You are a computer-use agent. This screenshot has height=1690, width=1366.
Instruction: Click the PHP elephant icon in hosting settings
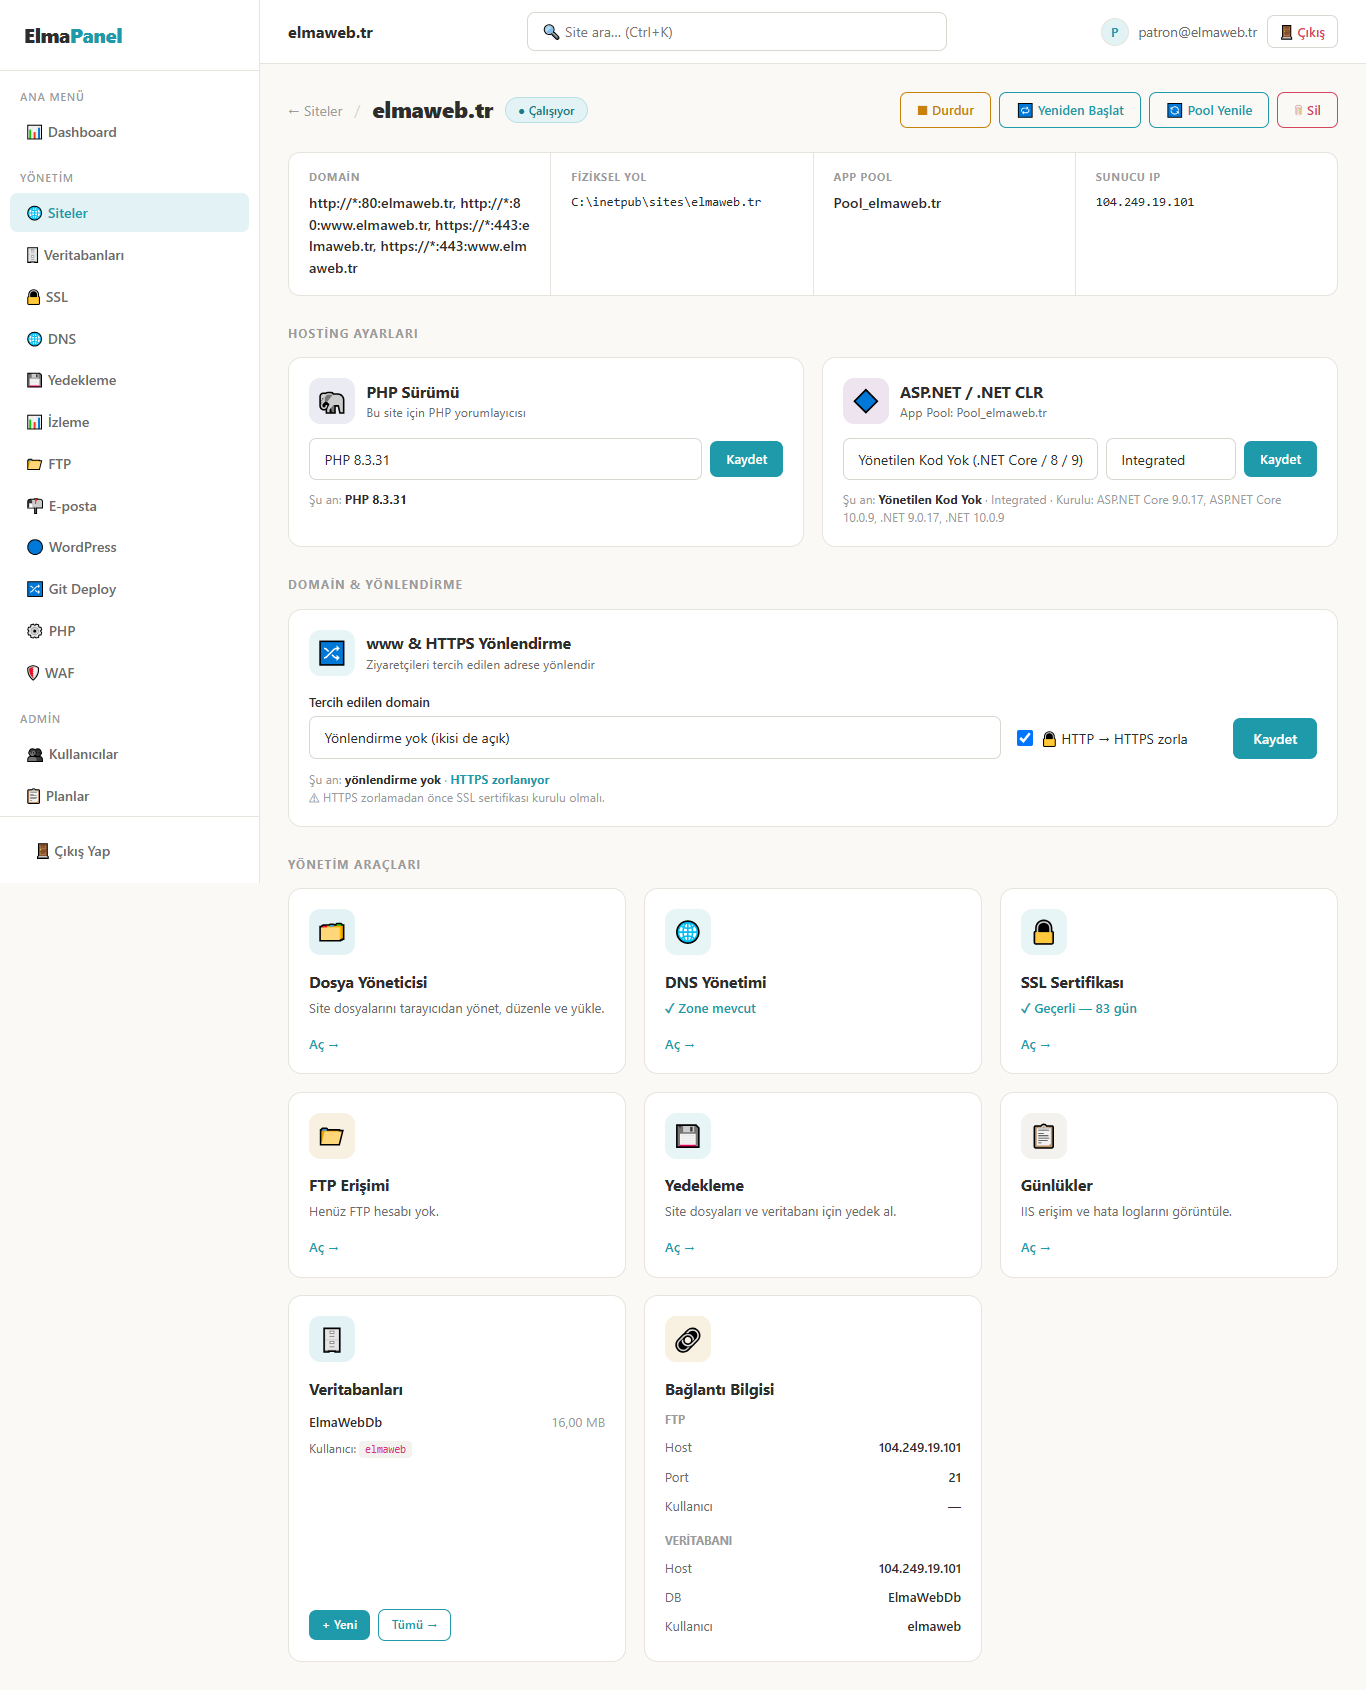pyautogui.click(x=332, y=401)
